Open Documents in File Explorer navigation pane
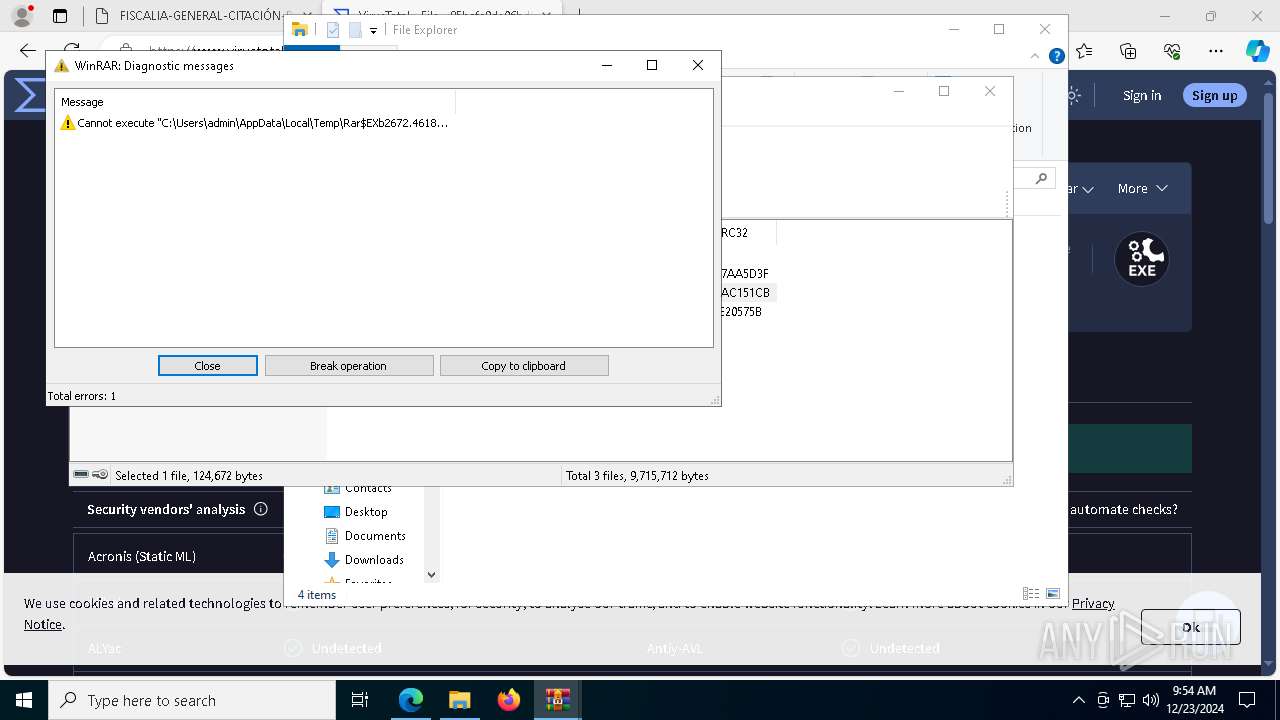The height and width of the screenshot is (720, 1280). [365, 536]
